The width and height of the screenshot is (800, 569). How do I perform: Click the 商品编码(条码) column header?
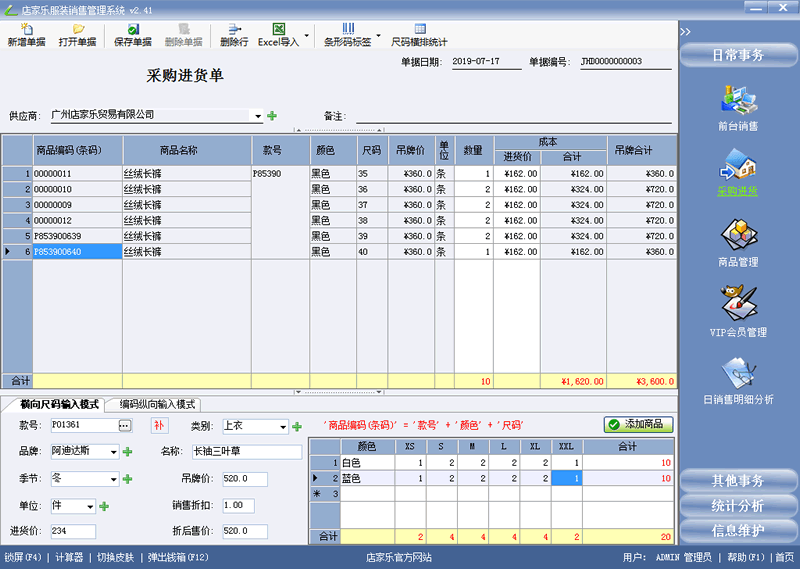click(78, 150)
